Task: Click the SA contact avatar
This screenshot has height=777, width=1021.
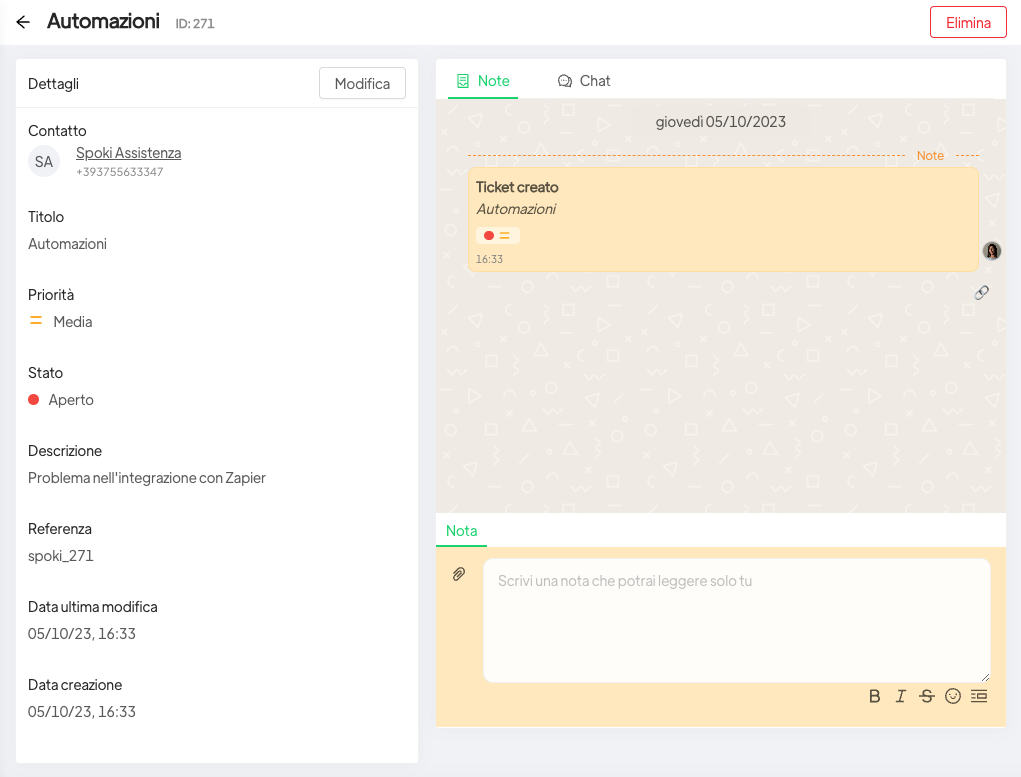Action: click(x=44, y=161)
